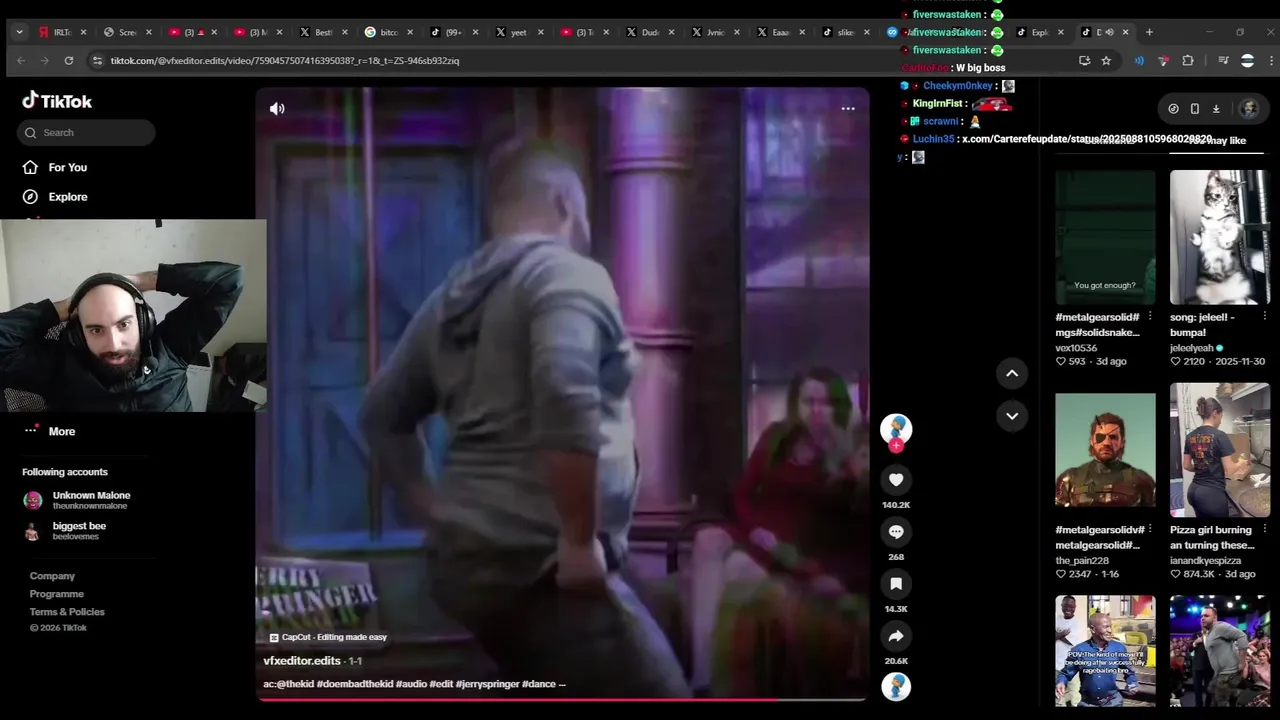Toggle the video sound speaker icon
This screenshot has height=720, width=1280.
(277, 109)
